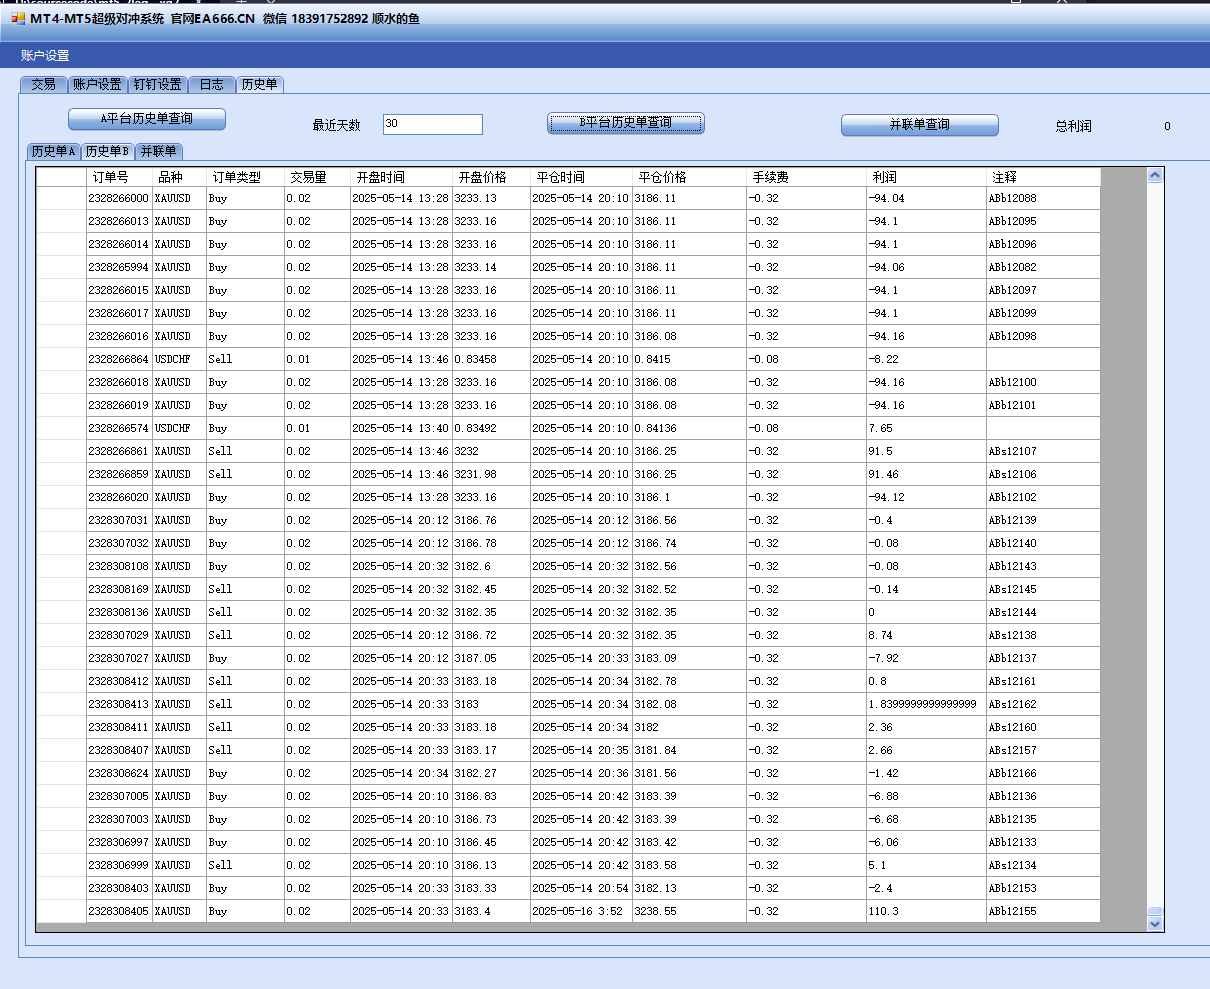Select the 账户设置 tab in the tab strip
1210x989 pixels.
[97, 85]
